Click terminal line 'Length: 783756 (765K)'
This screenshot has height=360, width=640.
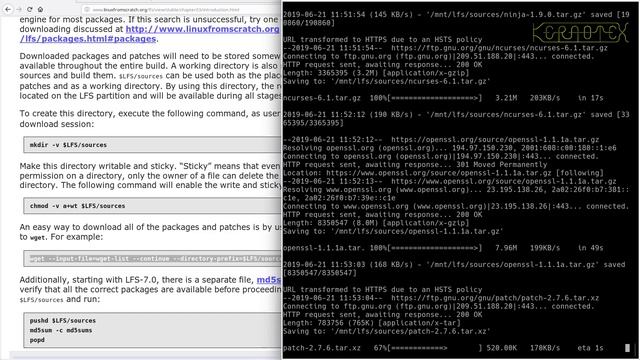click(371, 322)
